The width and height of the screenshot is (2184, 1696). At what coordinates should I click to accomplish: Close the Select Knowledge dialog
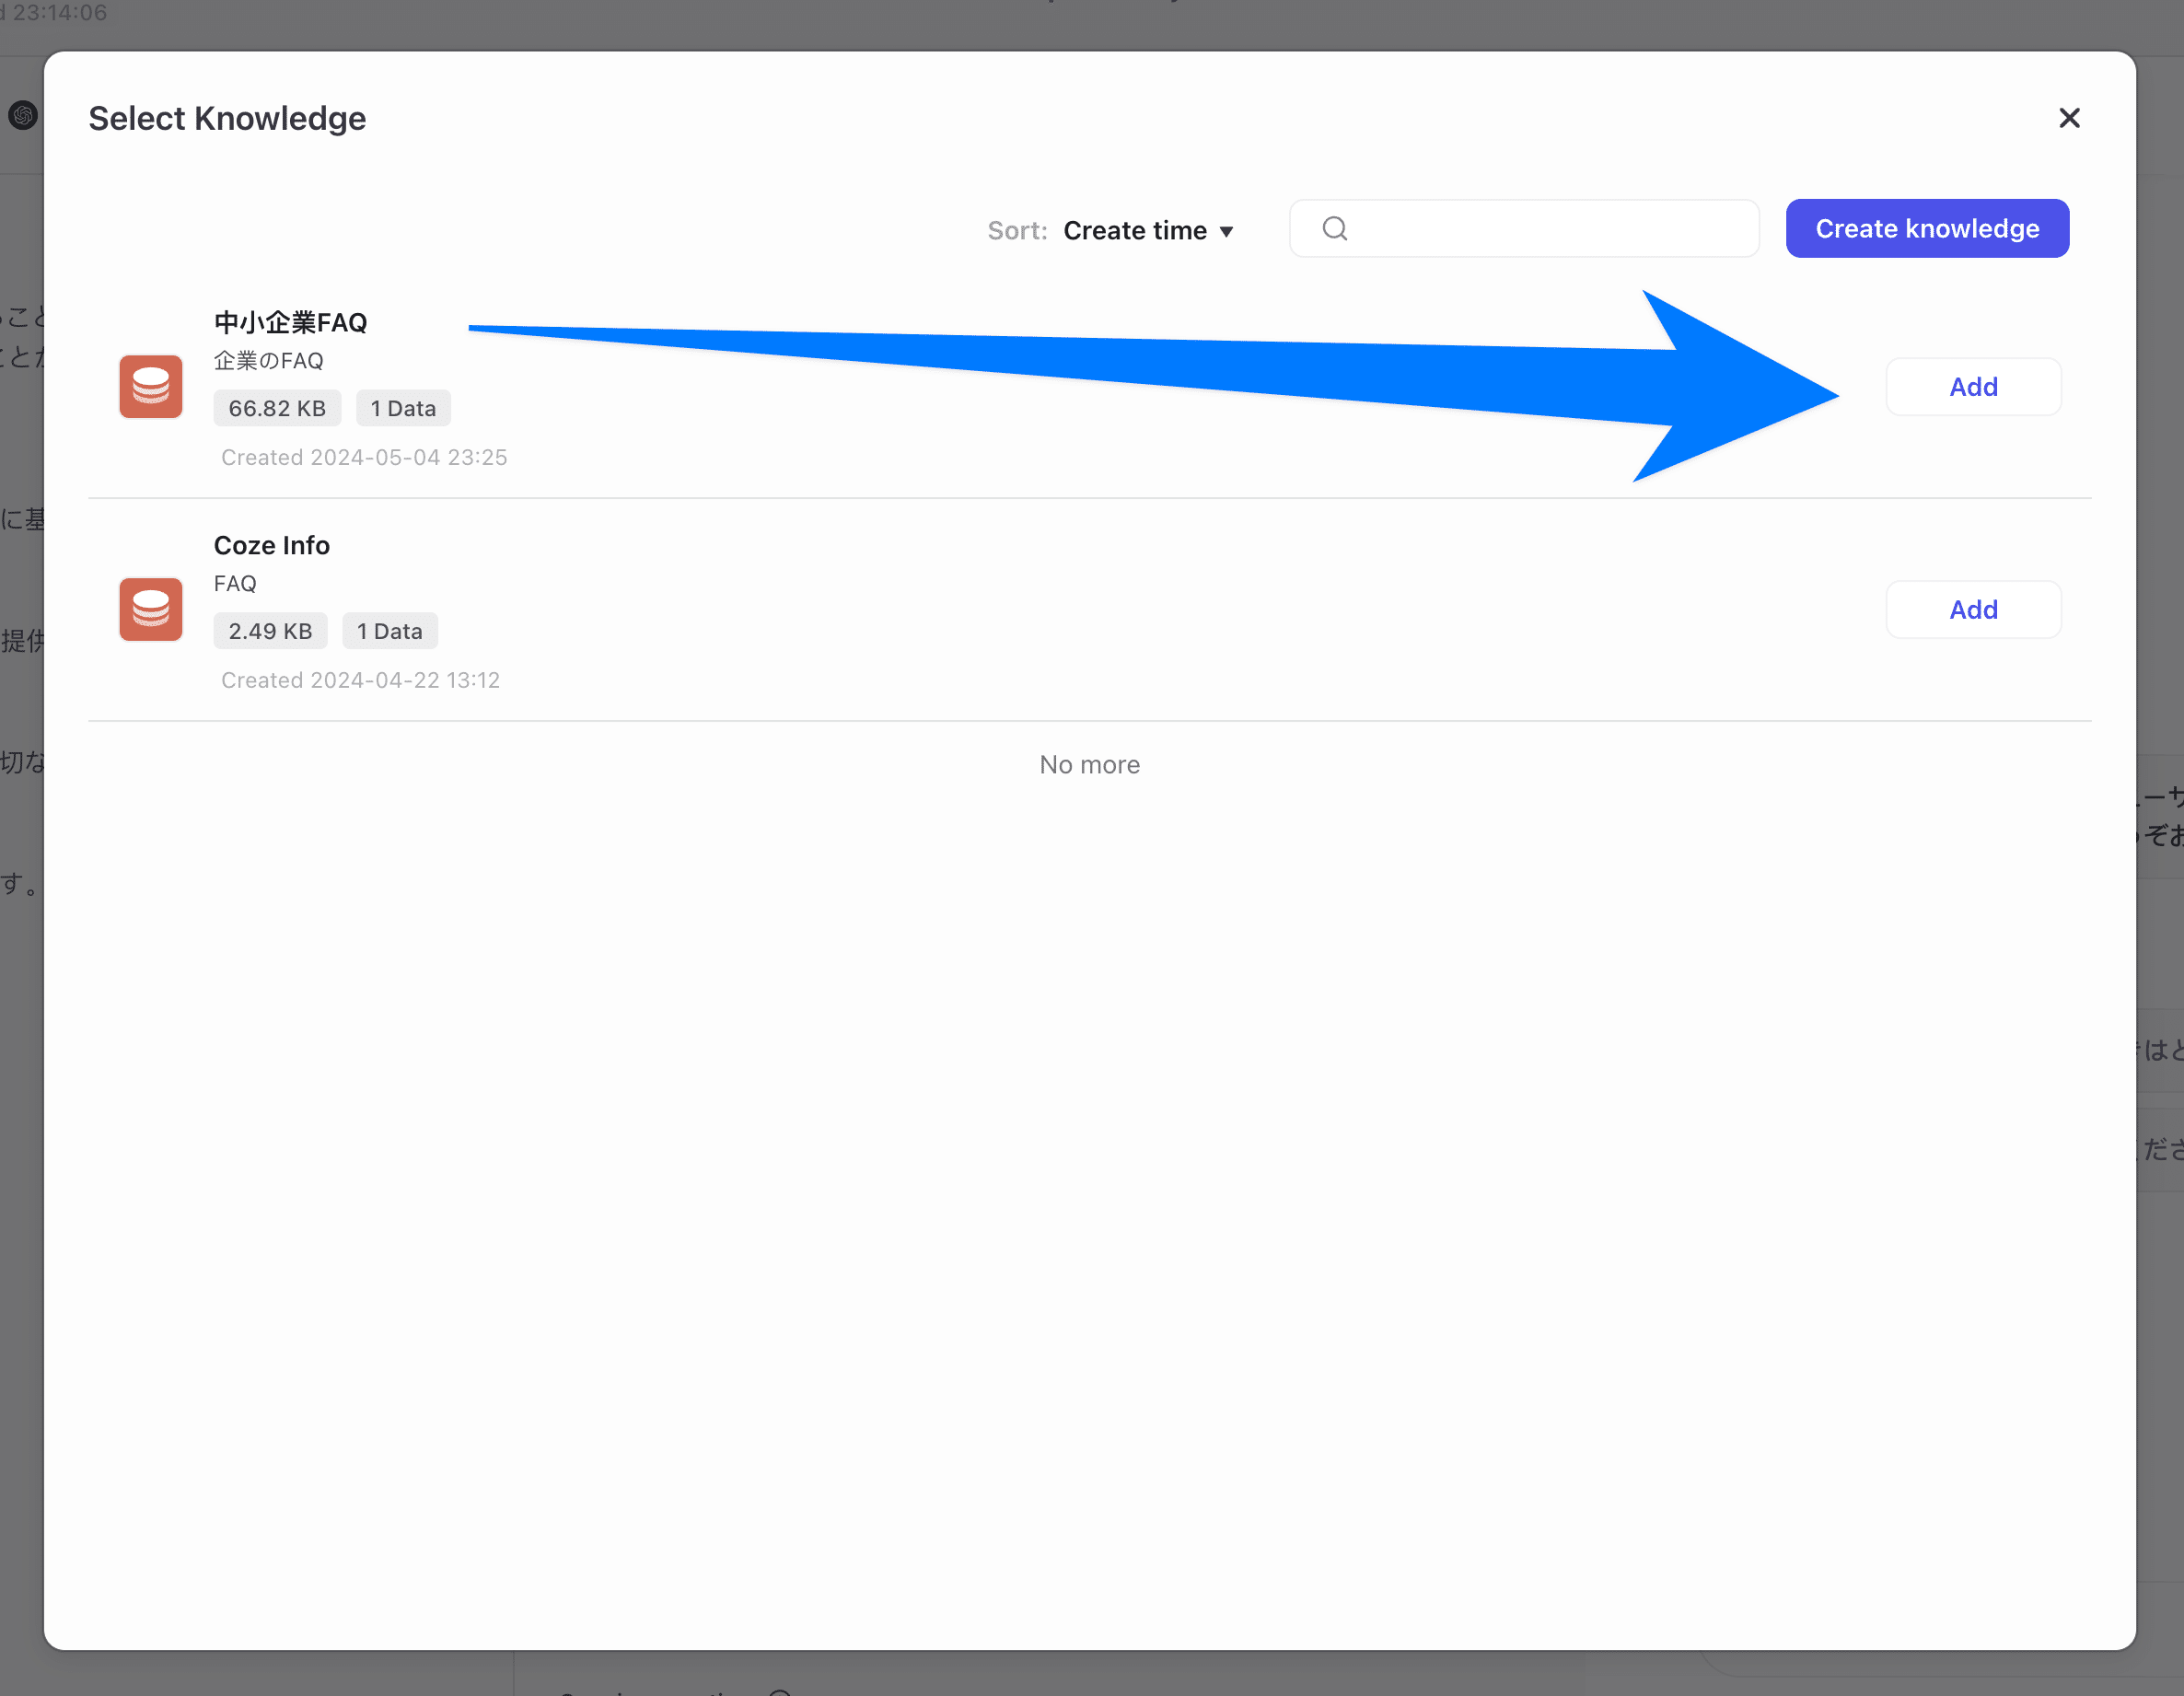point(2069,118)
